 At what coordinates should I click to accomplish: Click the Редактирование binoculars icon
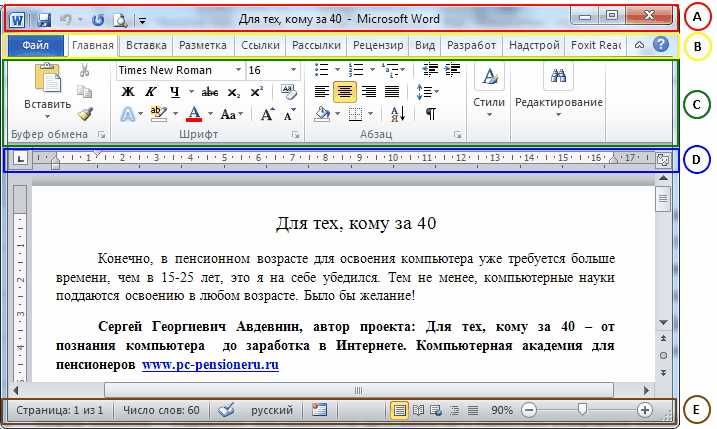click(559, 76)
